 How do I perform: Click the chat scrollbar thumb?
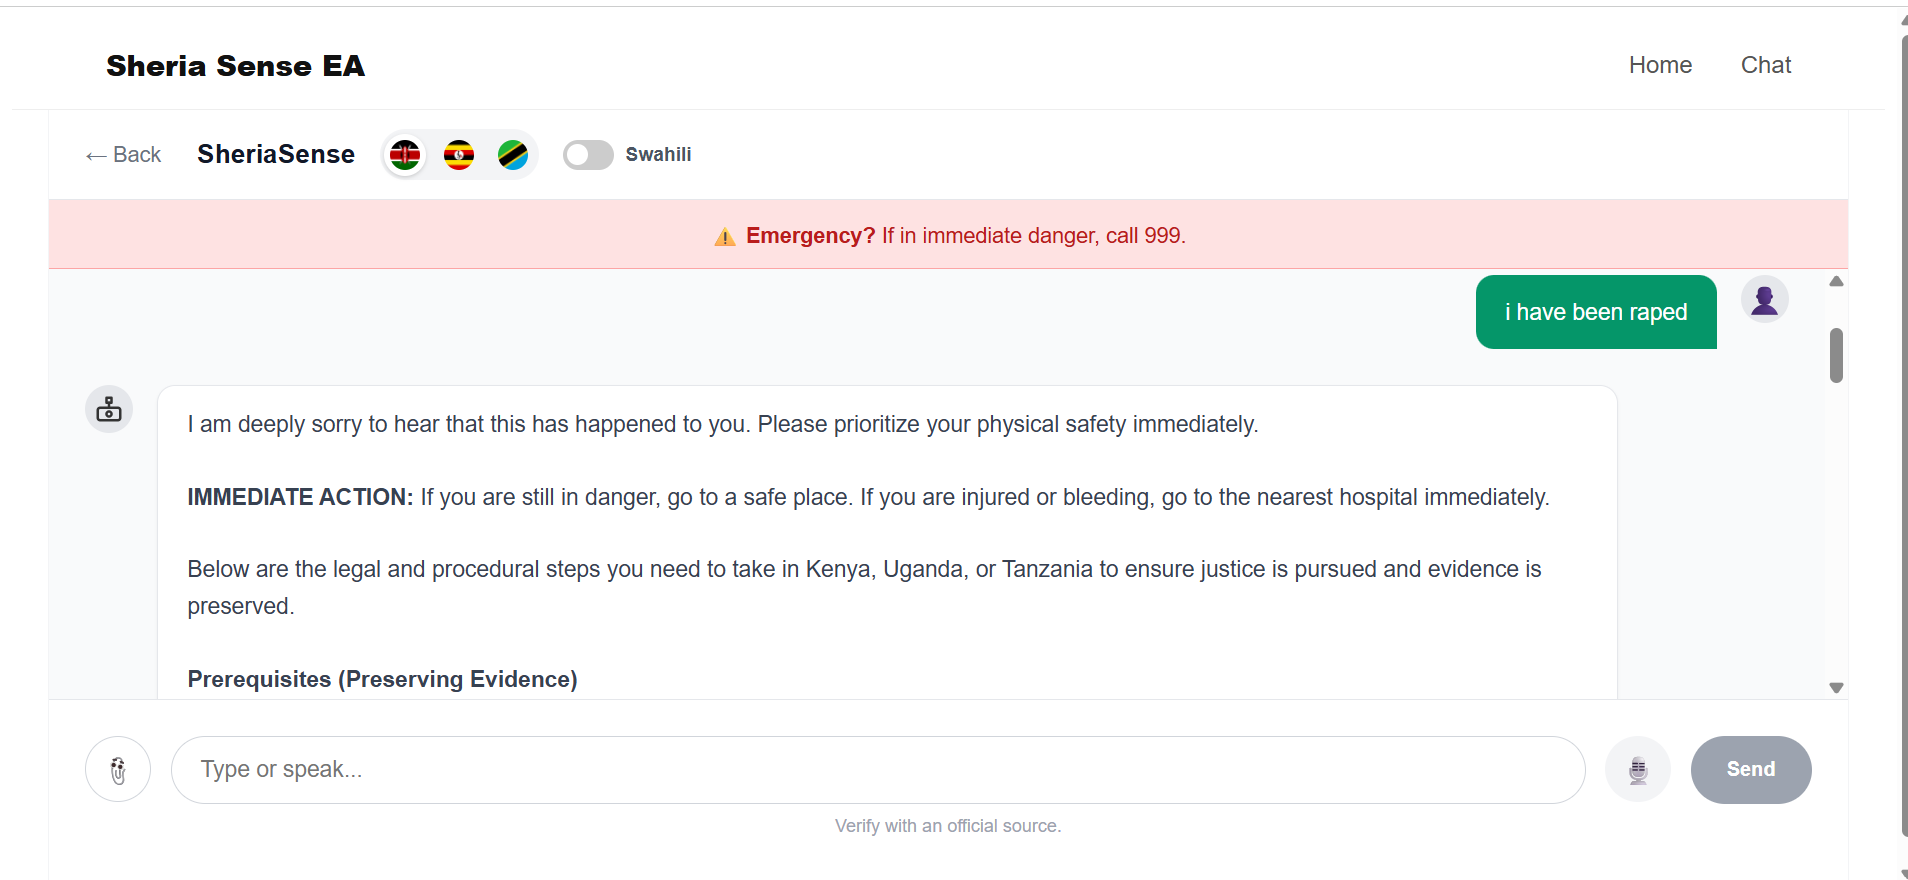[x=1836, y=355]
